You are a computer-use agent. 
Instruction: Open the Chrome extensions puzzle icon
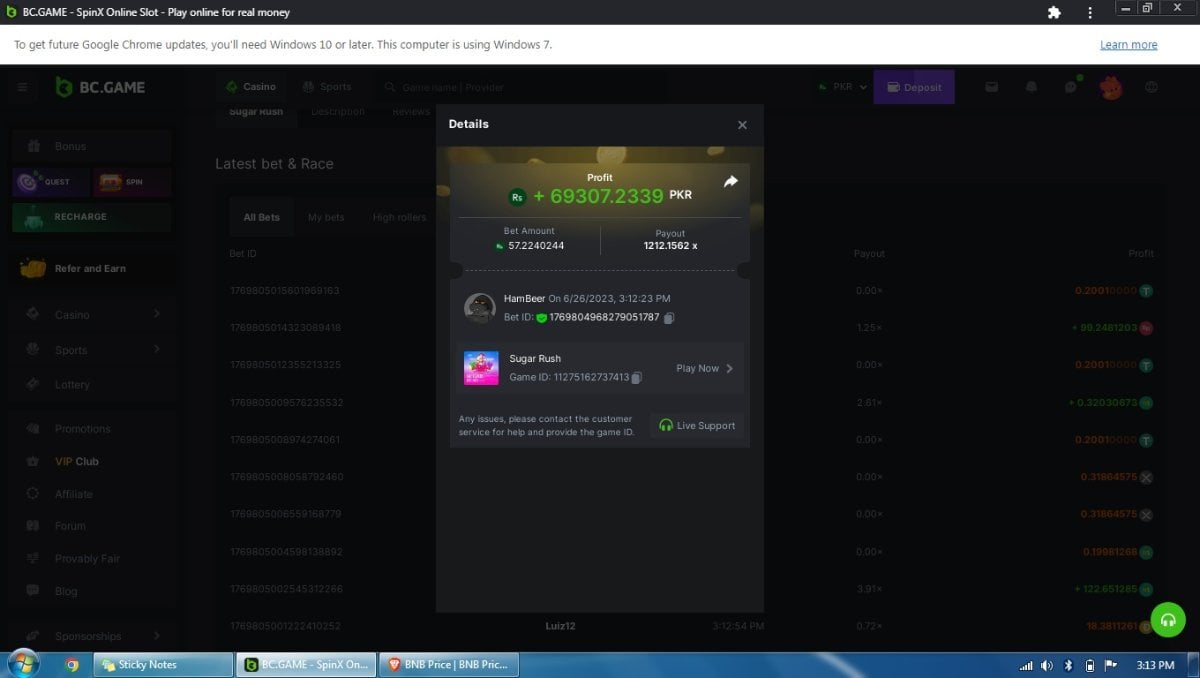(x=1054, y=13)
